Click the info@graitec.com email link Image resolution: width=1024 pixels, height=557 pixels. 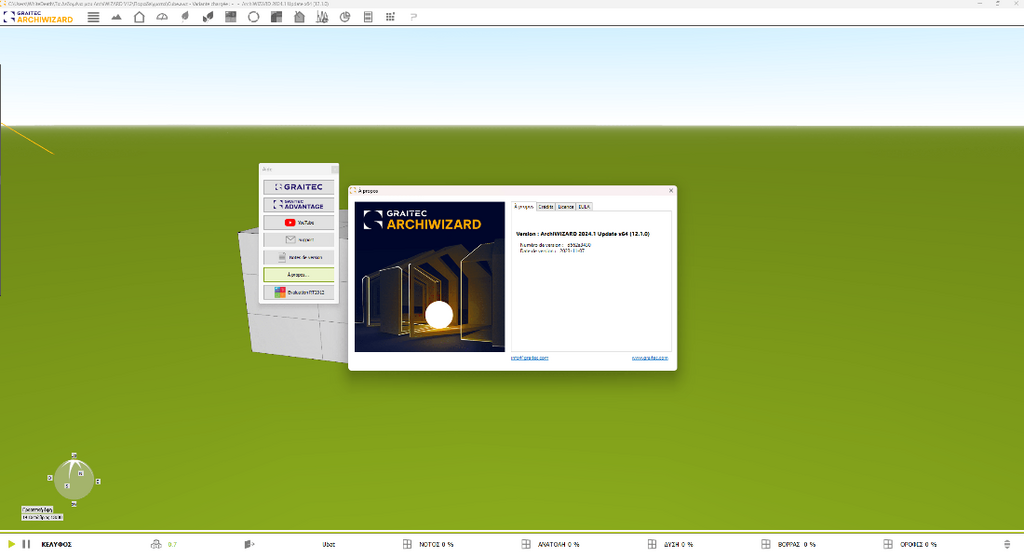[530, 358]
